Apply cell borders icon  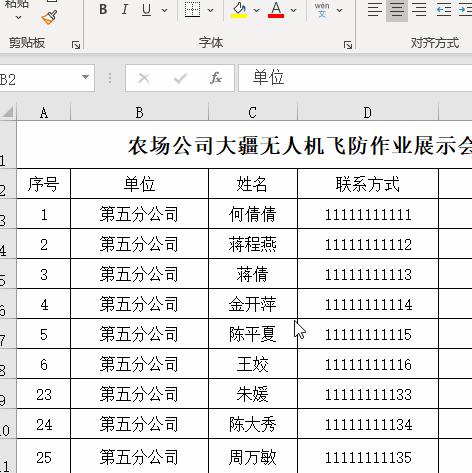click(x=193, y=10)
